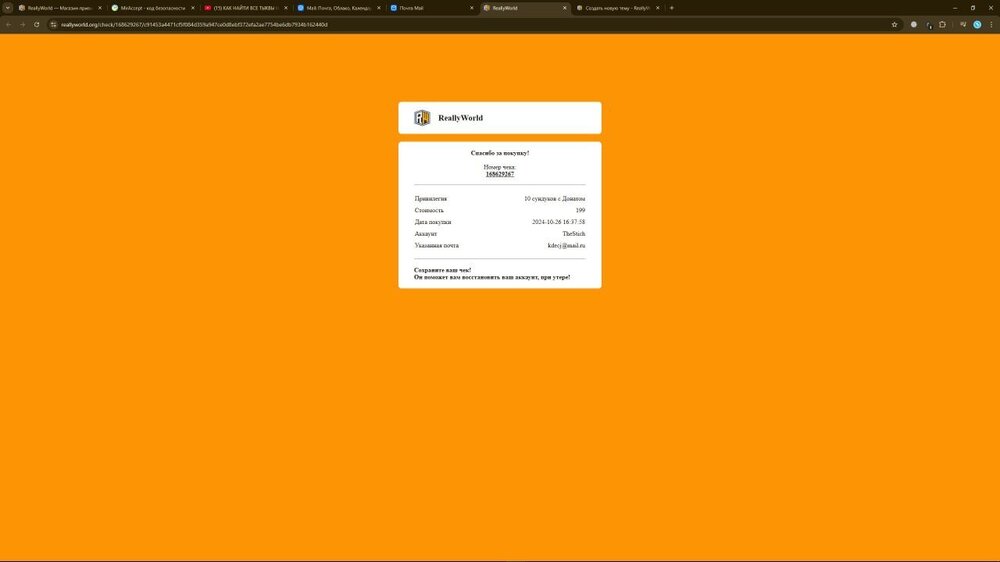Switch to the Mellcorpt код безопасности tab
The image size is (1000, 562).
152,8
